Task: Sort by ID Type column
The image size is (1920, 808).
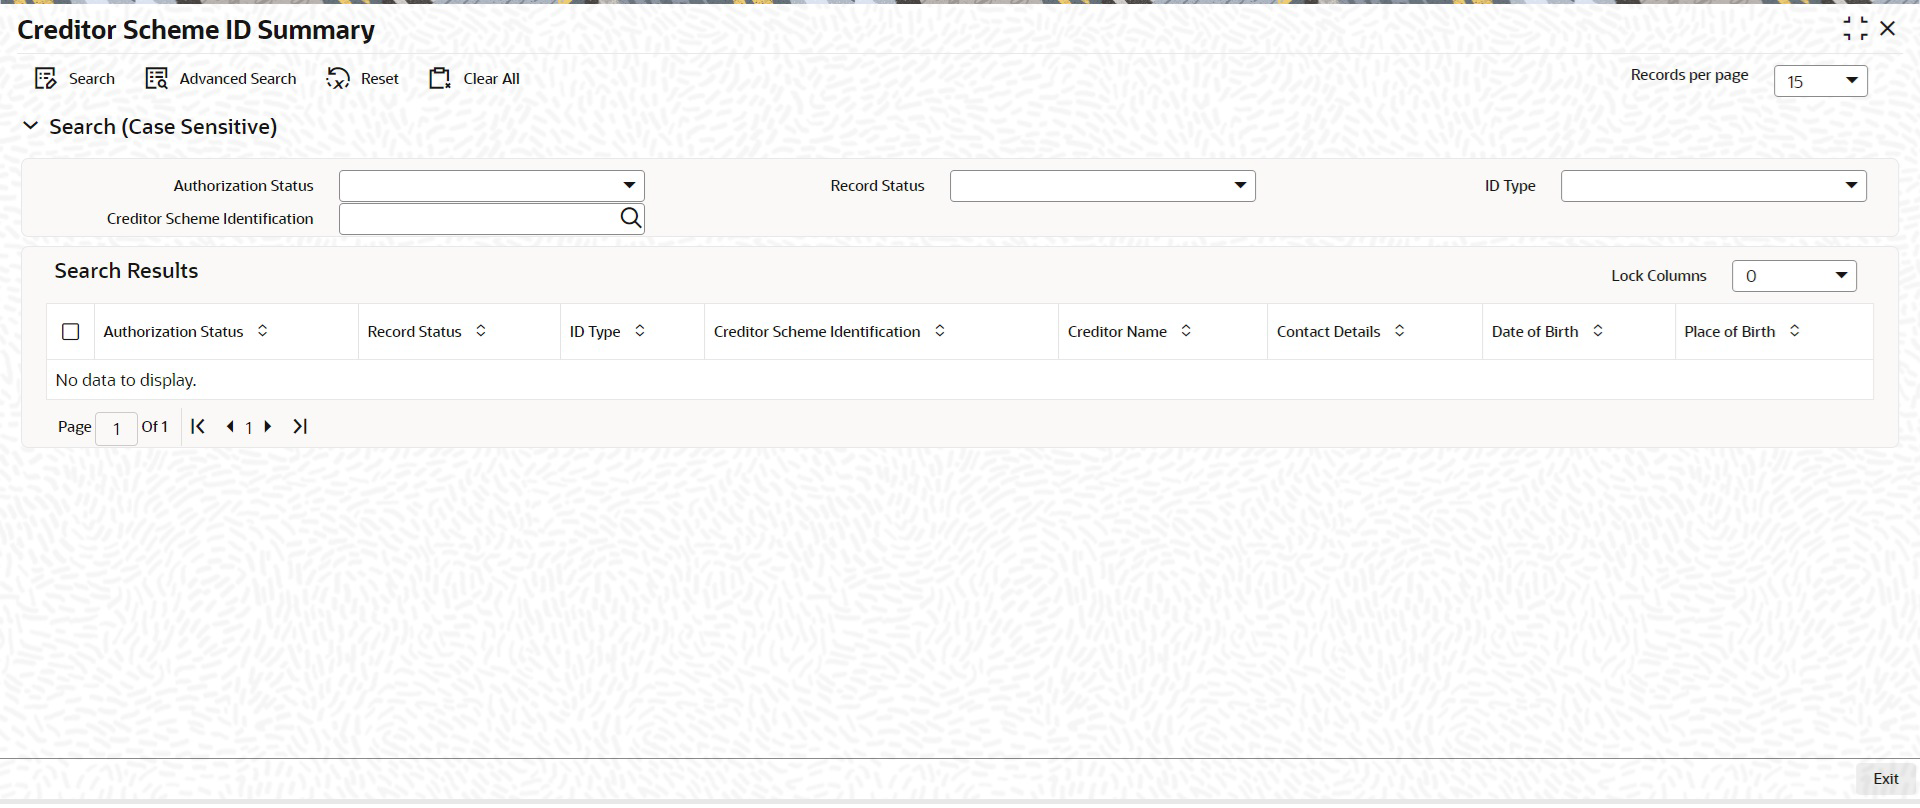Action: 640,331
